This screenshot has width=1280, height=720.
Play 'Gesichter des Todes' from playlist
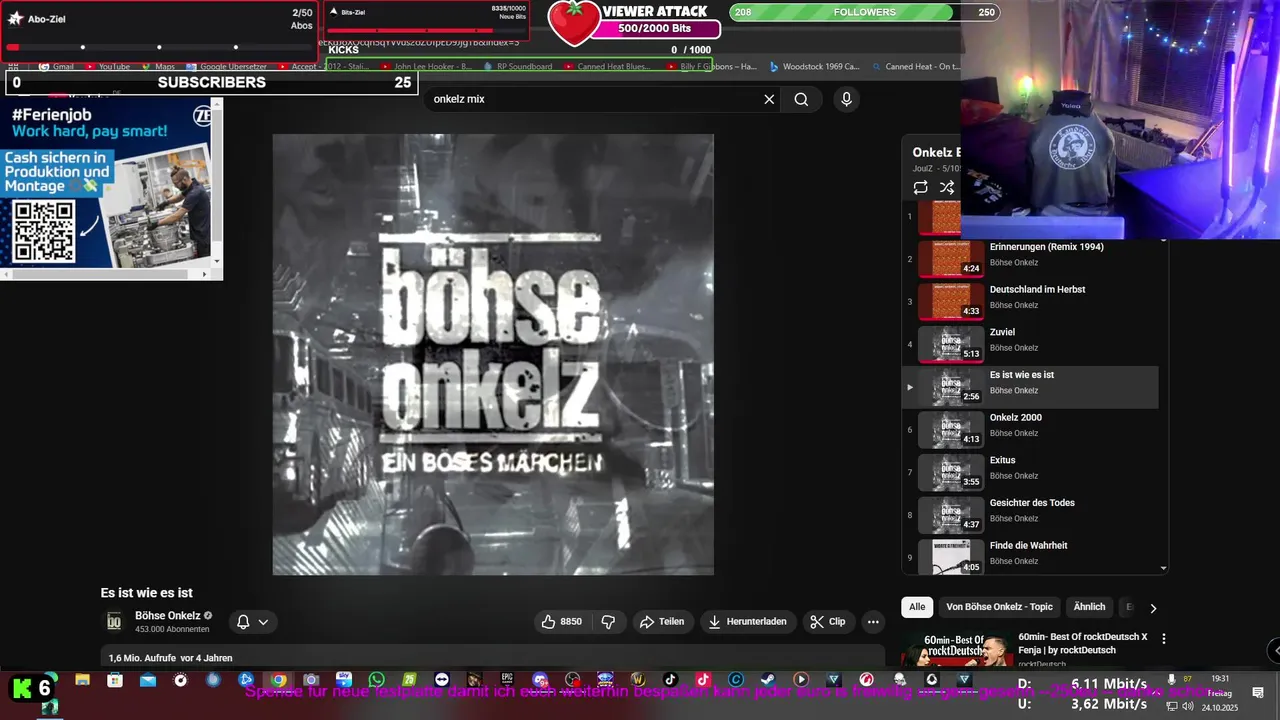(x=1030, y=515)
